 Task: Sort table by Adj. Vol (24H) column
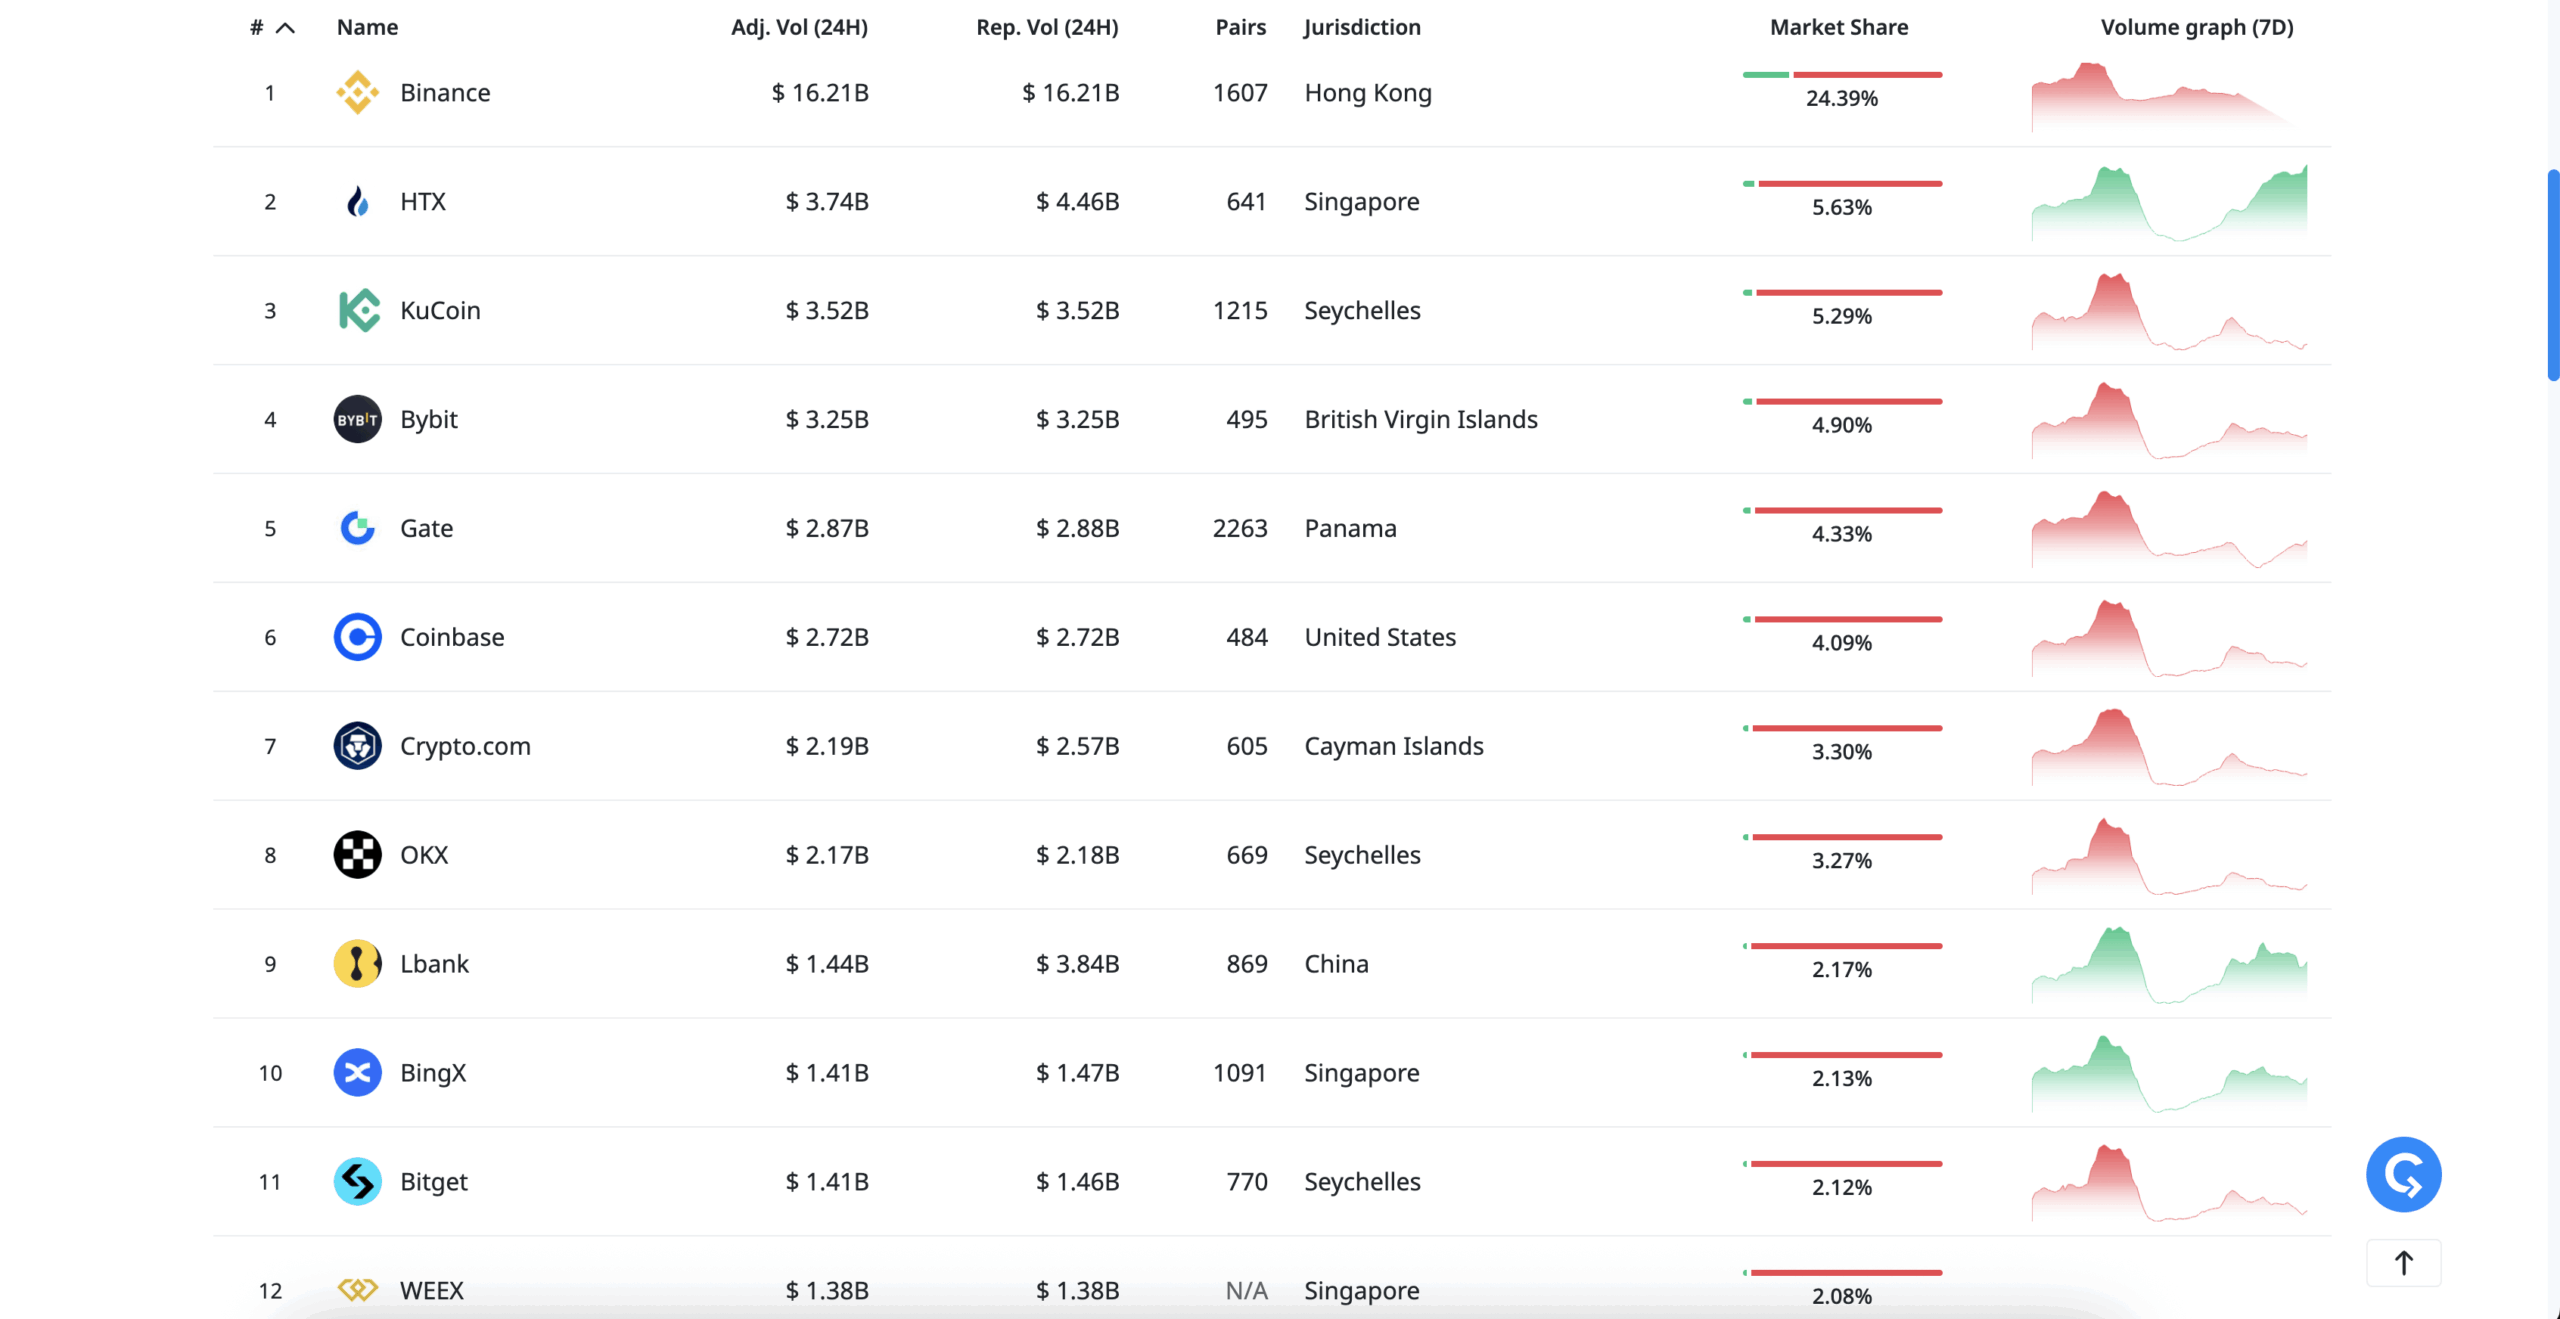799,28
